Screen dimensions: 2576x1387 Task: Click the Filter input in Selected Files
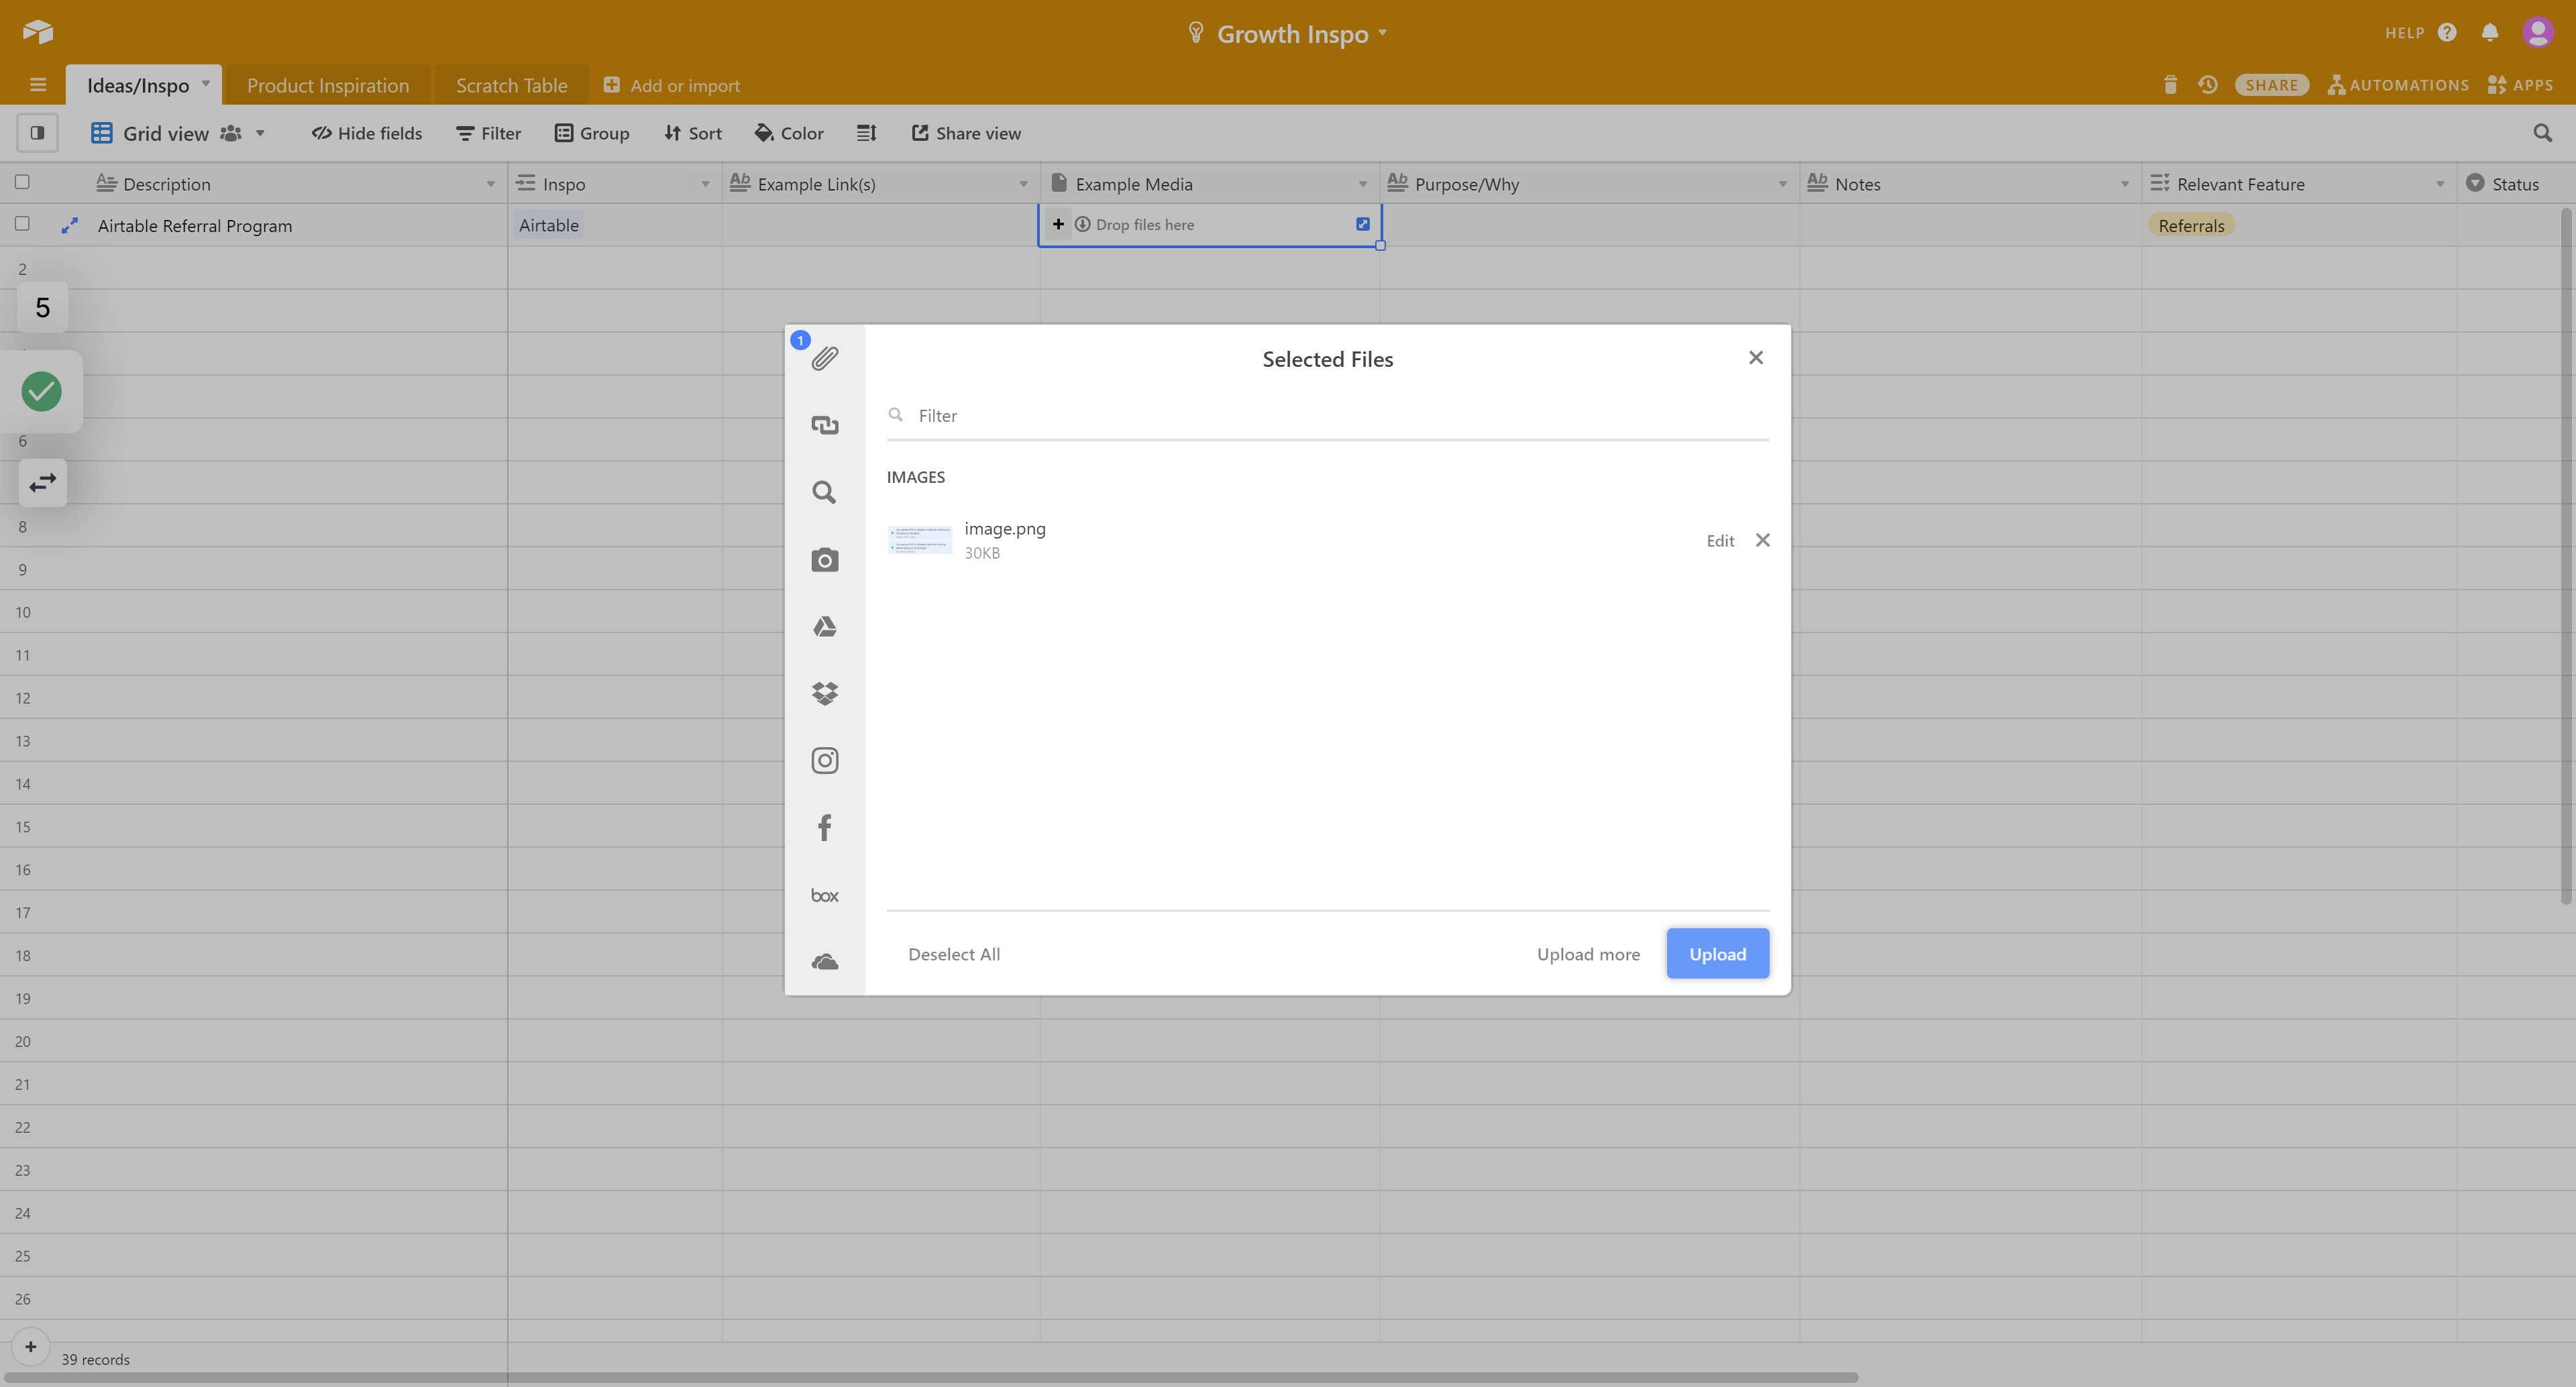click(x=1328, y=415)
